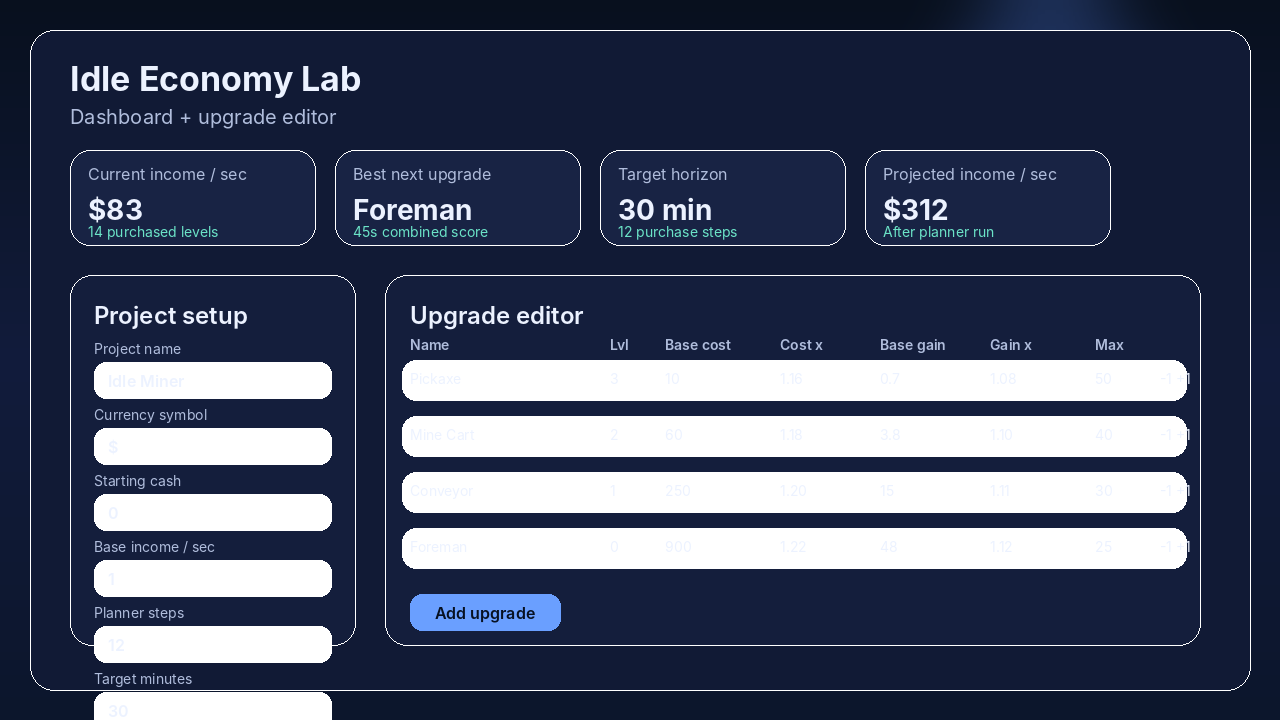Edit the Project name field
This screenshot has height=720, width=1280.
point(213,381)
